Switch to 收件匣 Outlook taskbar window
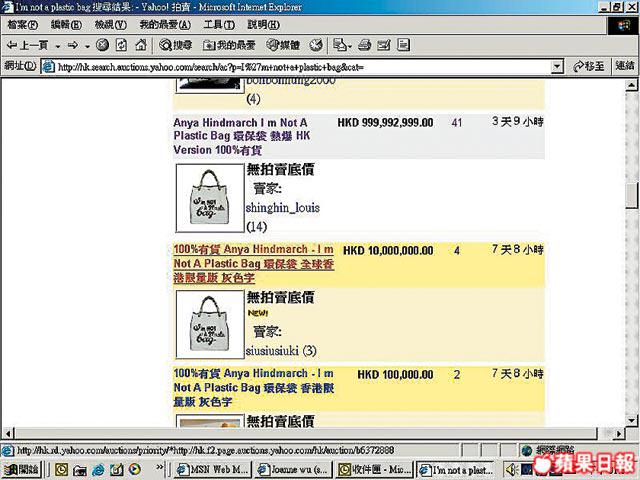The image size is (640, 480). click(x=374, y=469)
